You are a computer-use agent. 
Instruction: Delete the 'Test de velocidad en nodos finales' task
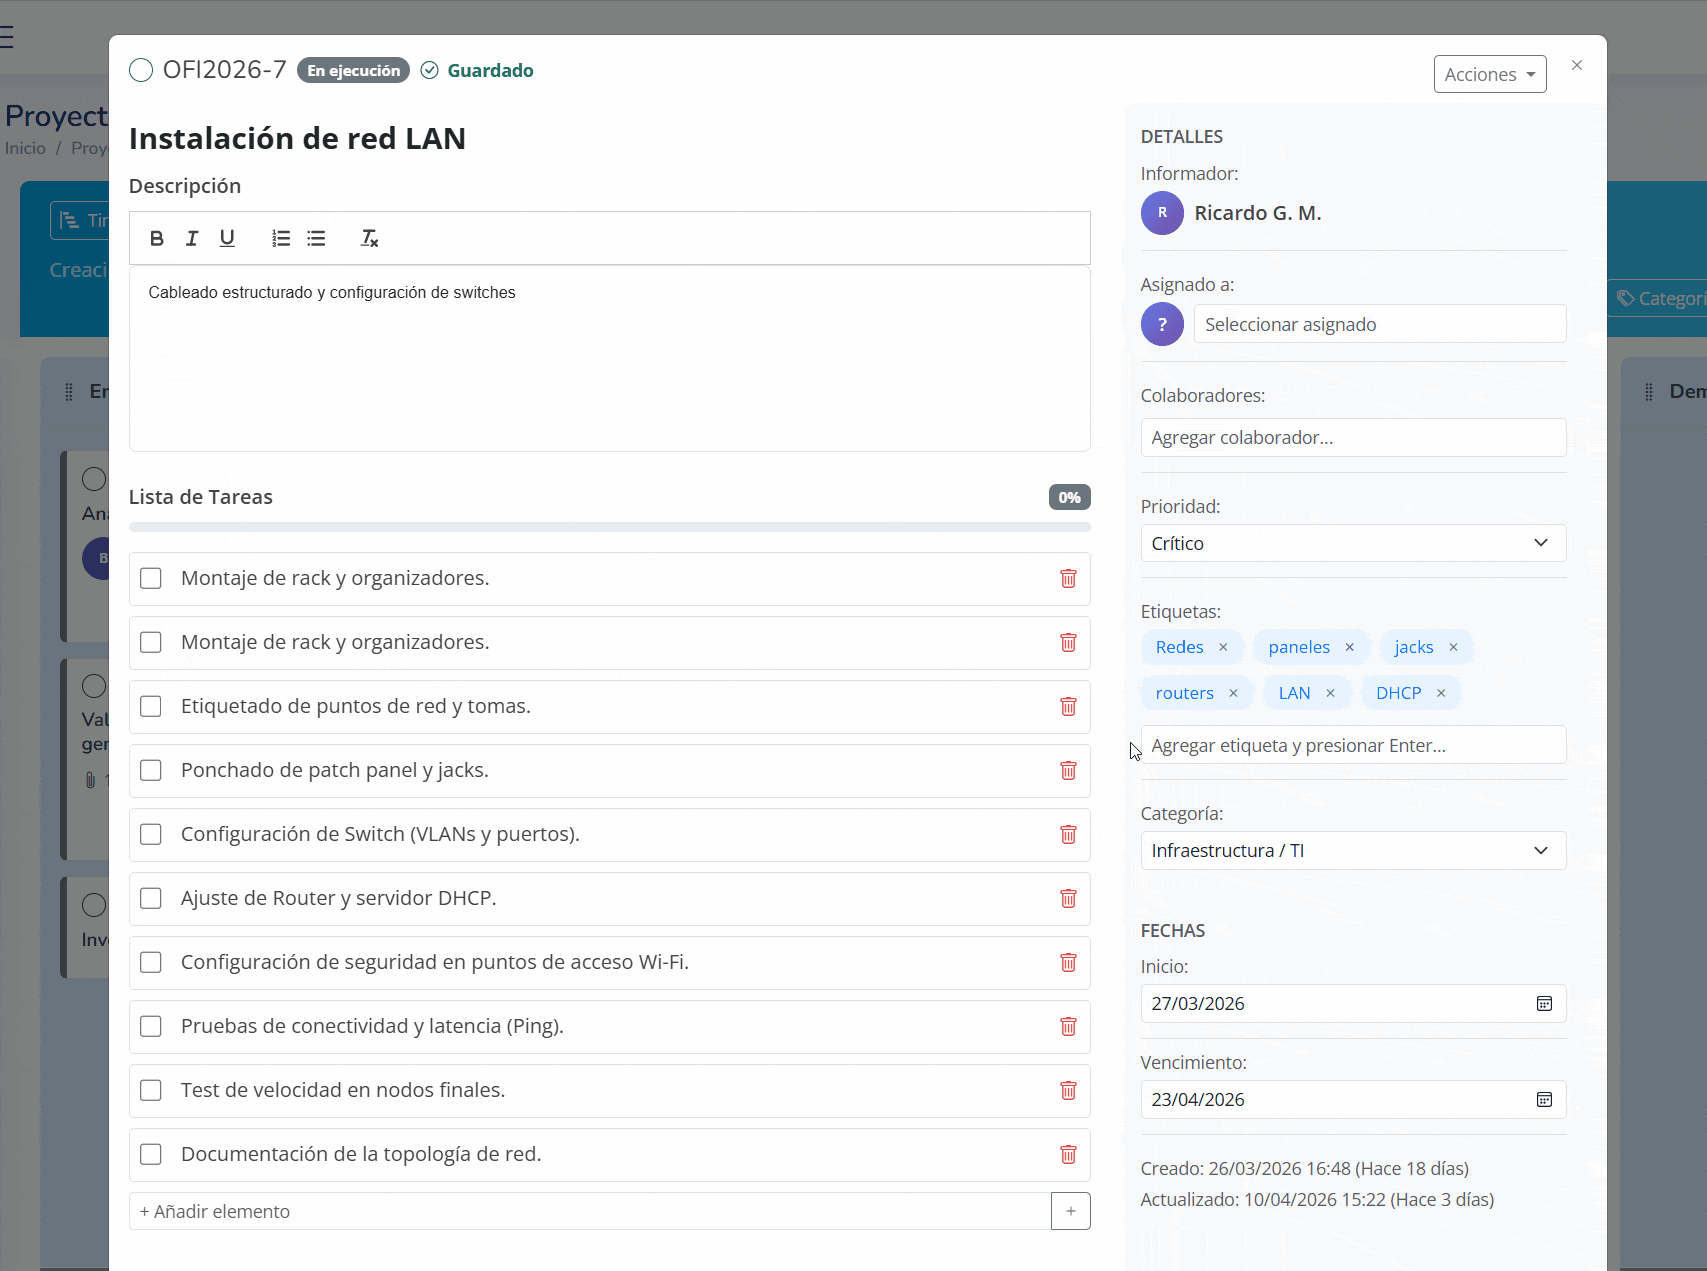click(x=1068, y=1090)
